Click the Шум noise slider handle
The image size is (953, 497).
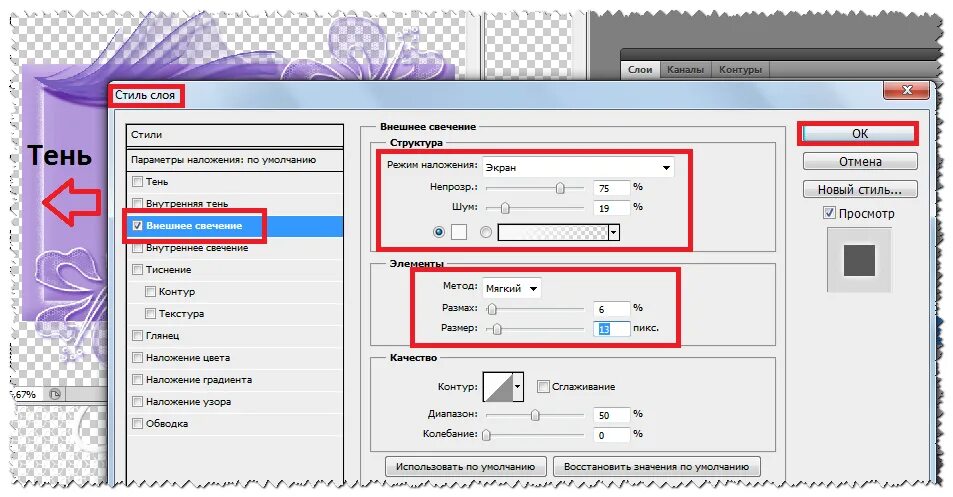tap(504, 208)
